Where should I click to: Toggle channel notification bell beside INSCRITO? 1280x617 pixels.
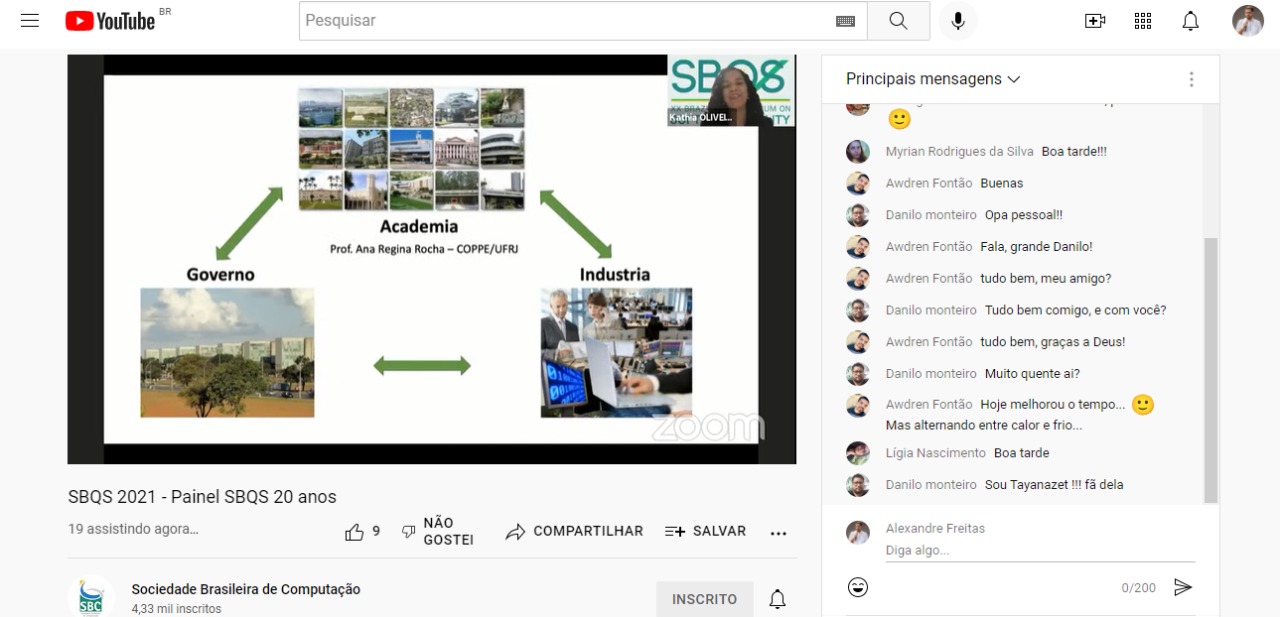click(x=777, y=599)
